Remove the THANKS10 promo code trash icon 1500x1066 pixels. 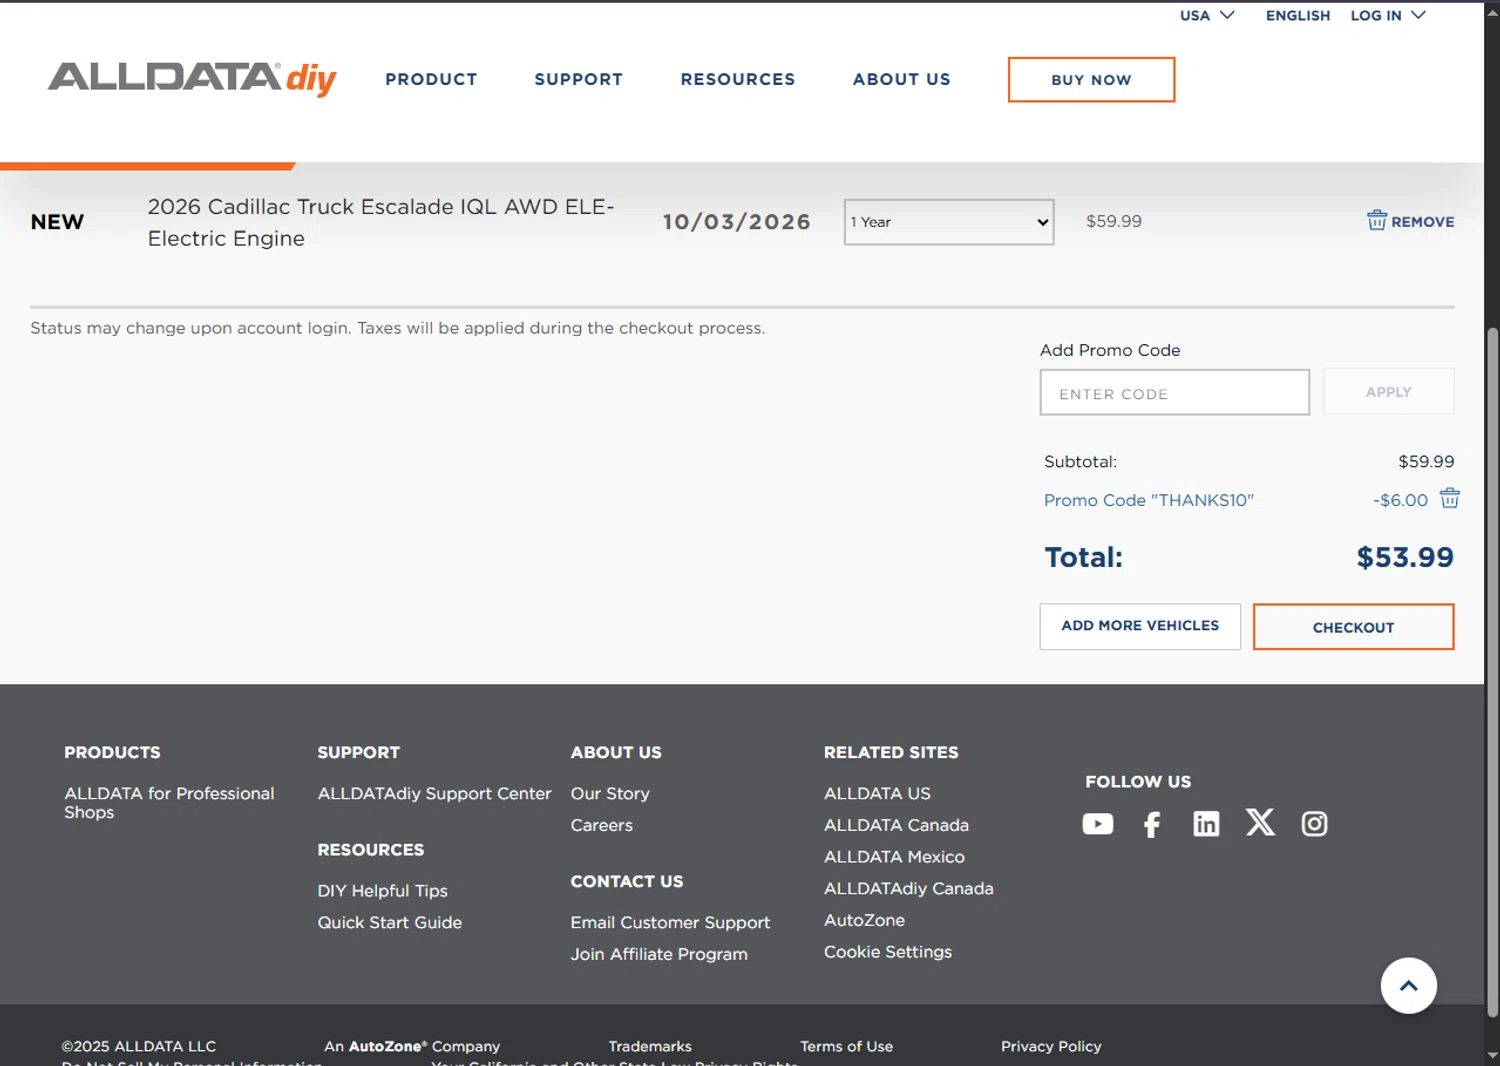[1449, 498]
